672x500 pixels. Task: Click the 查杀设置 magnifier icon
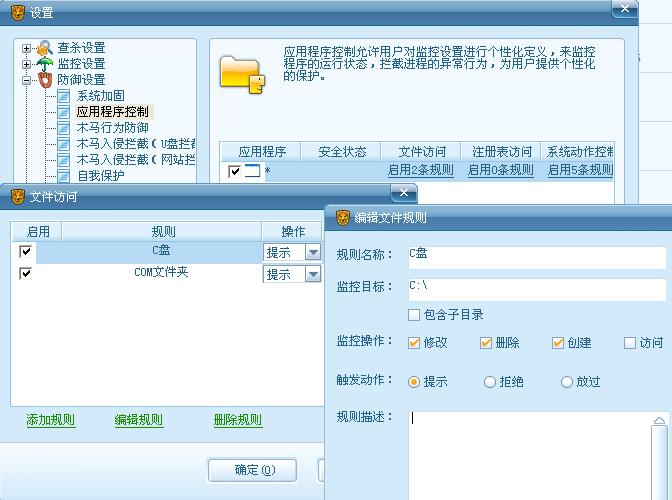click(45, 48)
